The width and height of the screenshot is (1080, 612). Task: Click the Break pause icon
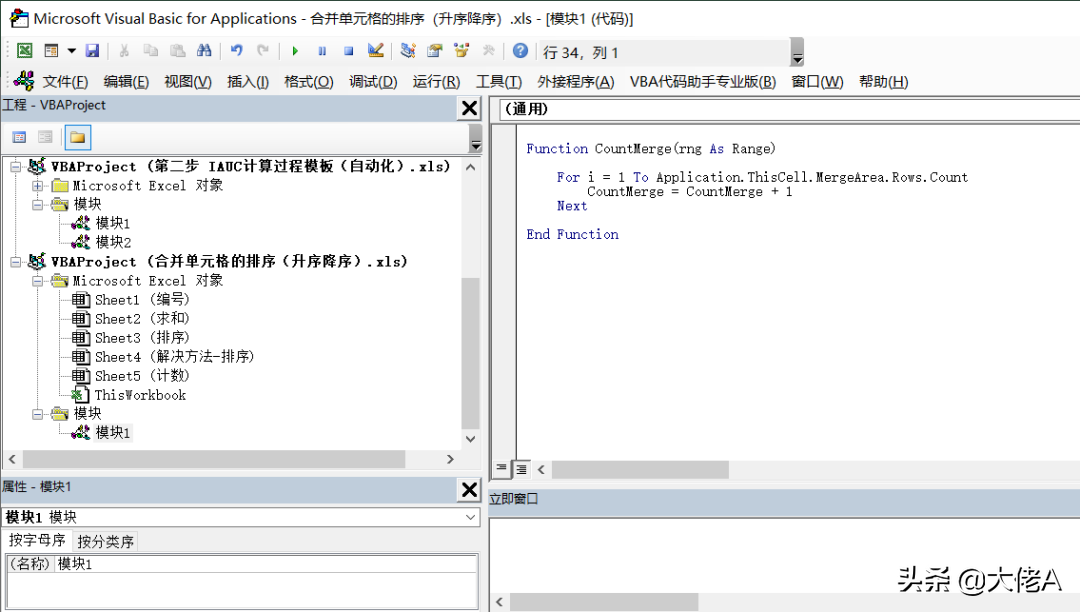tap(322, 50)
